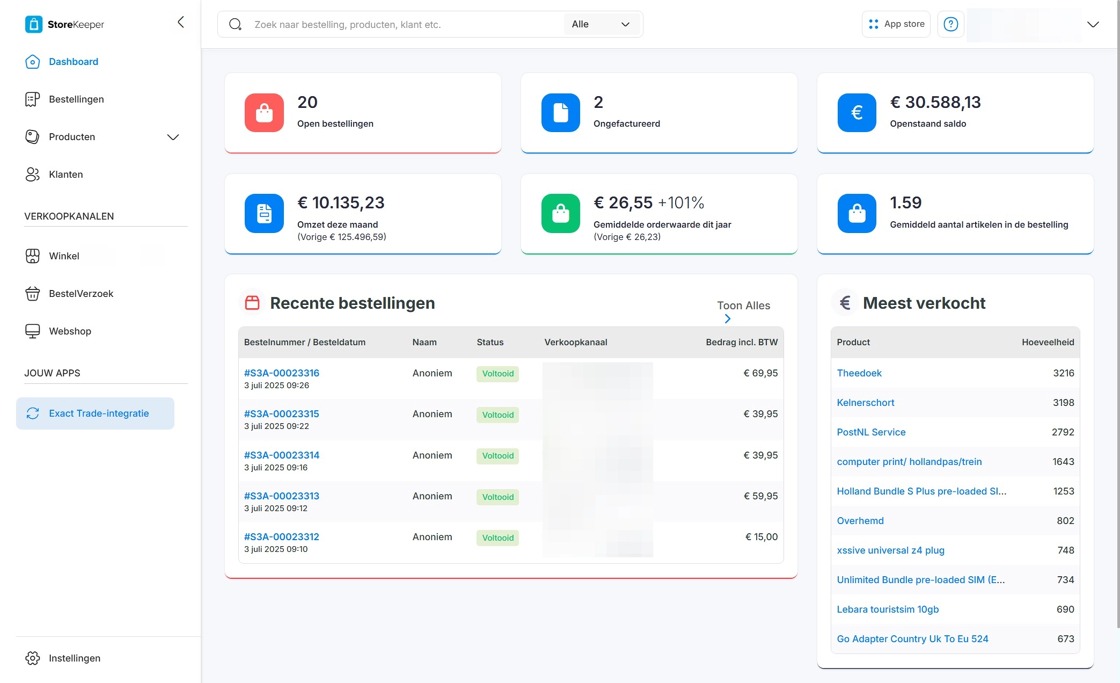
Task: Open the Kelnerschort product
Action: click(x=866, y=402)
